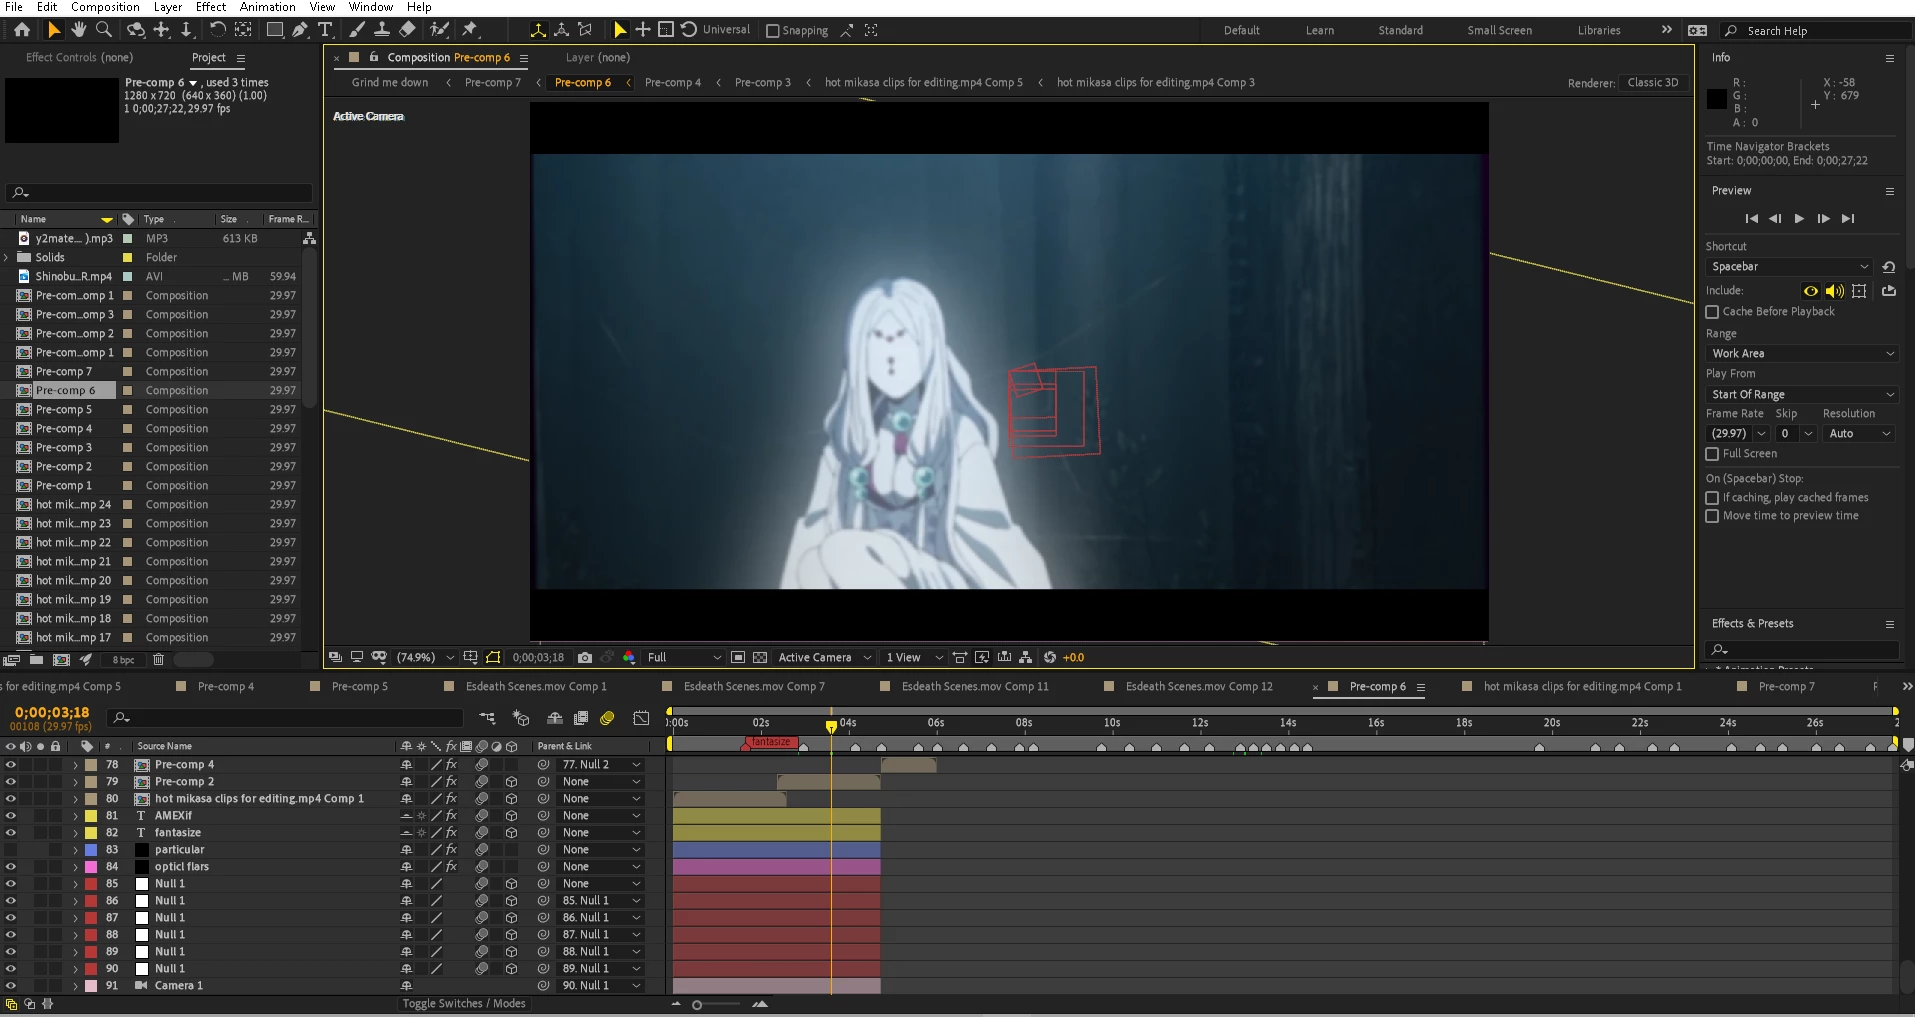1915x1017 pixels.
Task: Click the AMEXif layer yellow label color
Action: 91,816
